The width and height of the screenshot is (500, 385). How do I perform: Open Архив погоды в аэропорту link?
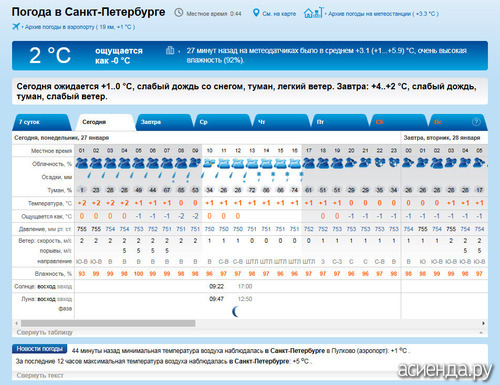point(80,27)
